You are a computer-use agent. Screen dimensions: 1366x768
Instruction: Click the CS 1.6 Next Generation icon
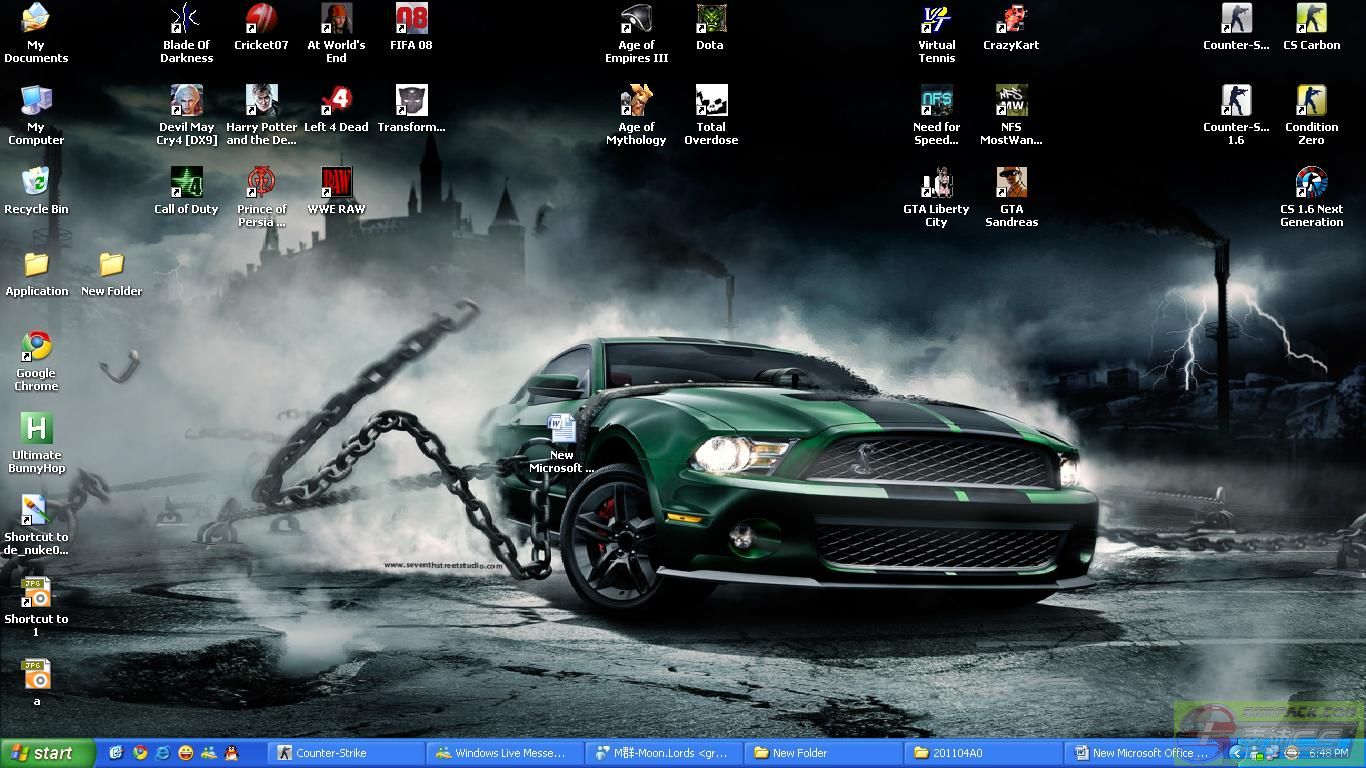1311,184
